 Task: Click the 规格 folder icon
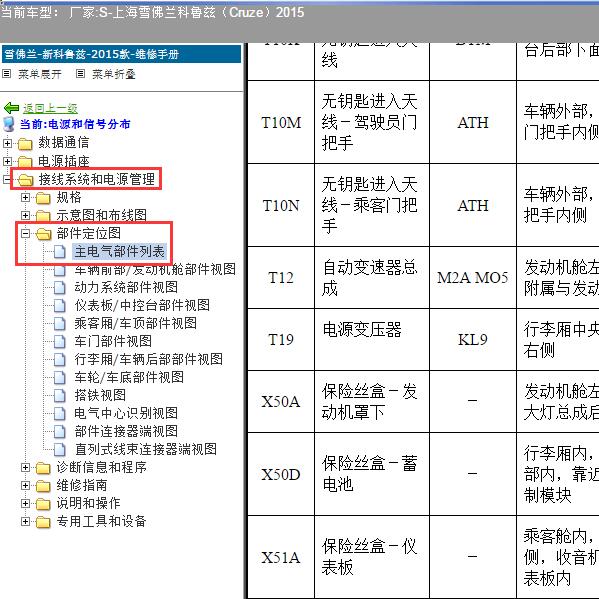(x=43, y=198)
